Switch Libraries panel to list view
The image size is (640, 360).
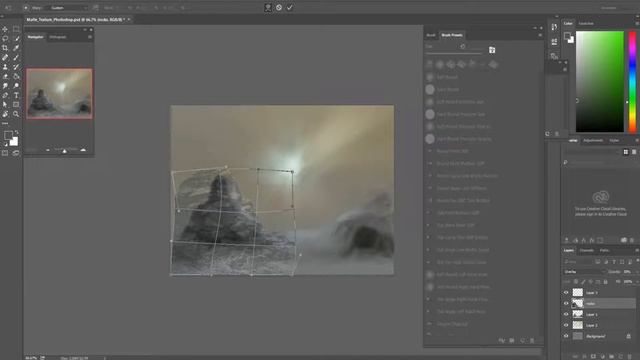click(x=634, y=152)
